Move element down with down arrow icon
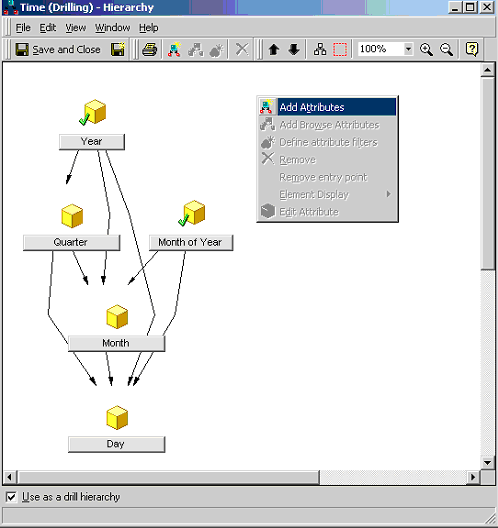 point(294,50)
